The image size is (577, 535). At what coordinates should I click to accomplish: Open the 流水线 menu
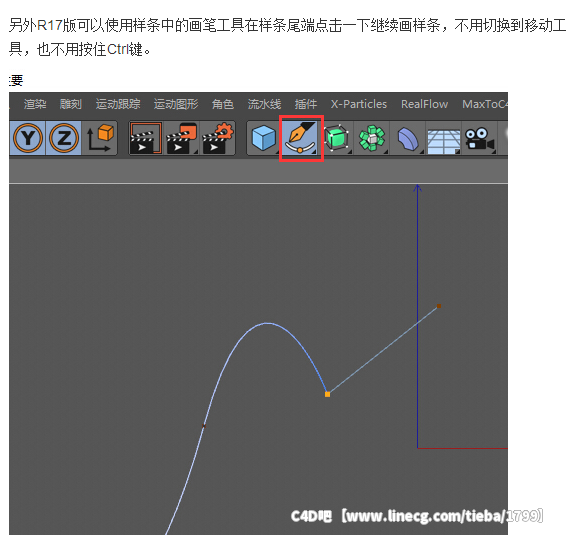point(264,104)
